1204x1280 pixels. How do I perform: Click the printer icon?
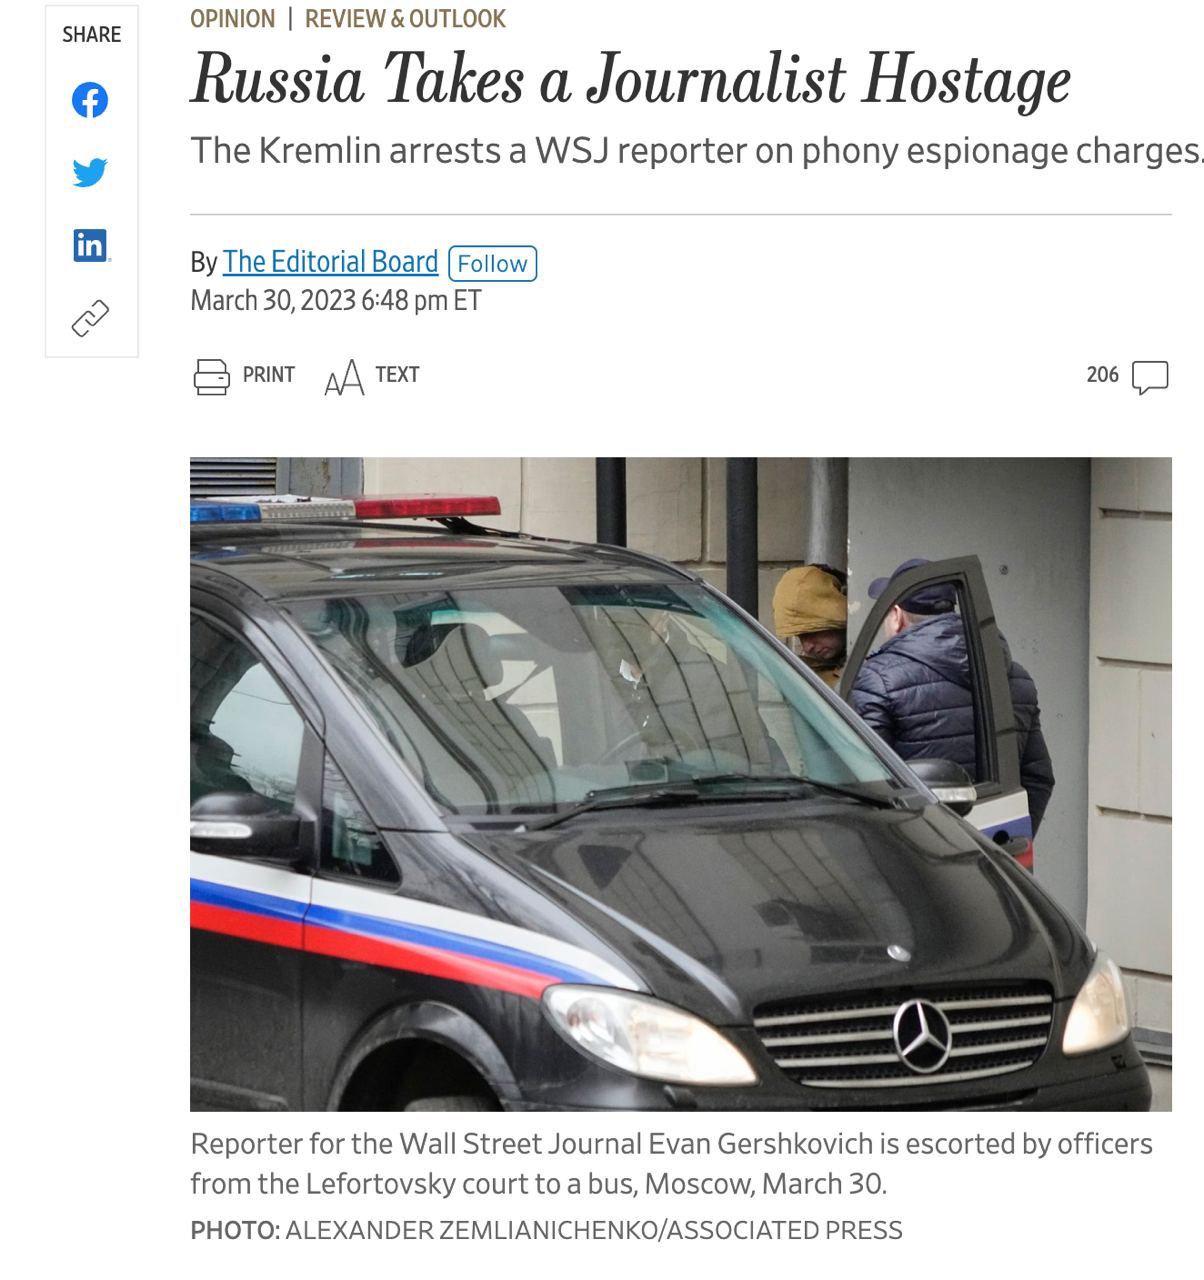coord(211,376)
